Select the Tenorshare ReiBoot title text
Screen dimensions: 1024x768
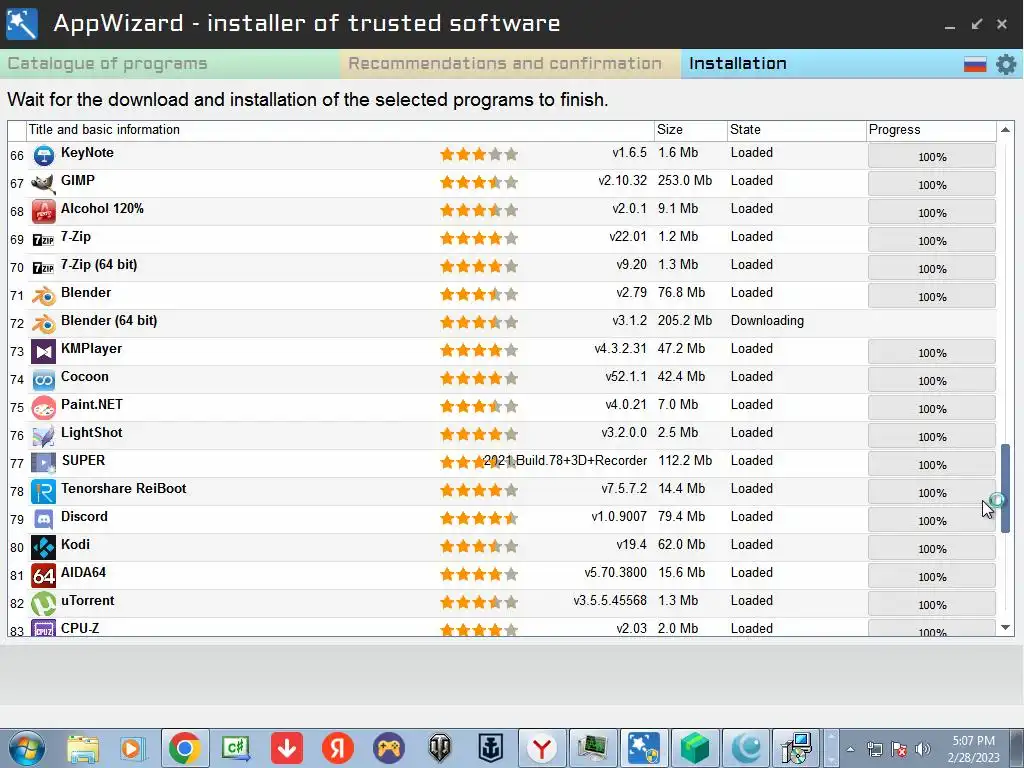pos(123,488)
